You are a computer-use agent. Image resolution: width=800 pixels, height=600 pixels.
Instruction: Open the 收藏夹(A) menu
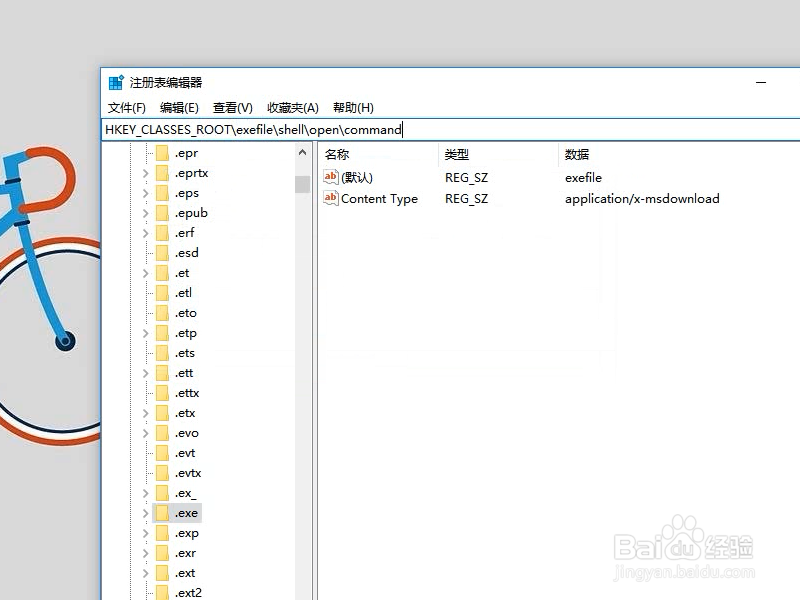[293, 108]
